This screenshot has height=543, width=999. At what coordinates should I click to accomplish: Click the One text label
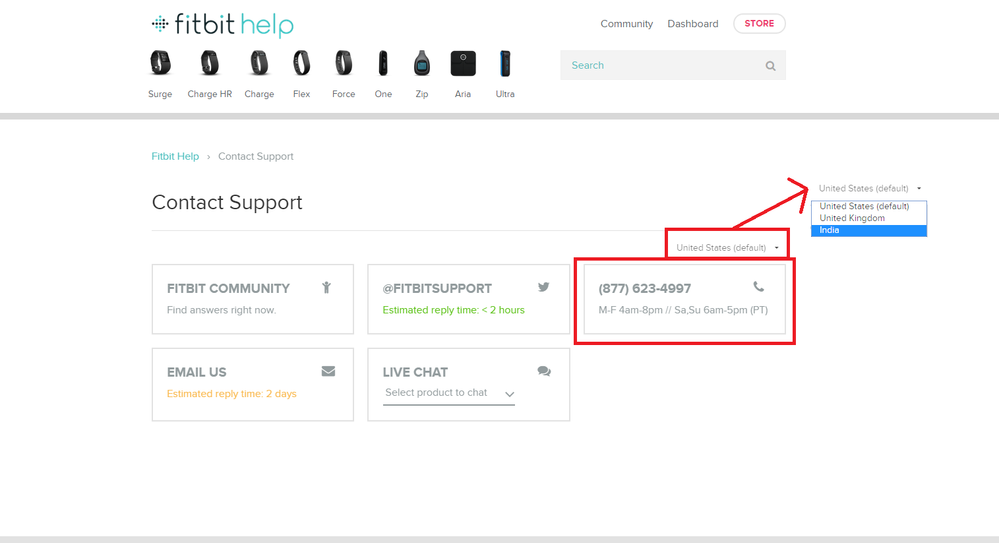click(x=383, y=94)
